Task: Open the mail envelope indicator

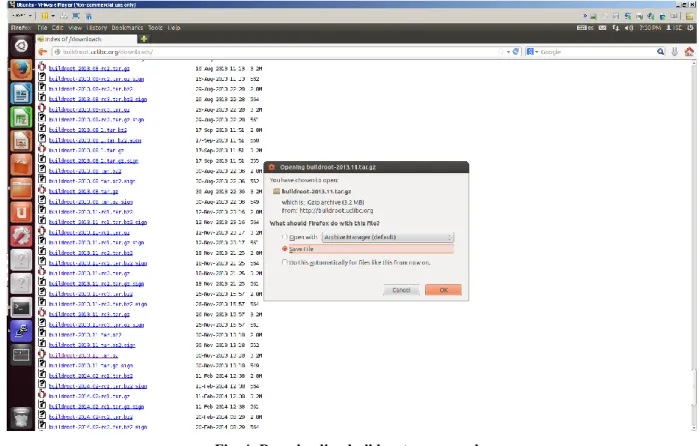Action: pyautogui.click(x=602, y=28)
